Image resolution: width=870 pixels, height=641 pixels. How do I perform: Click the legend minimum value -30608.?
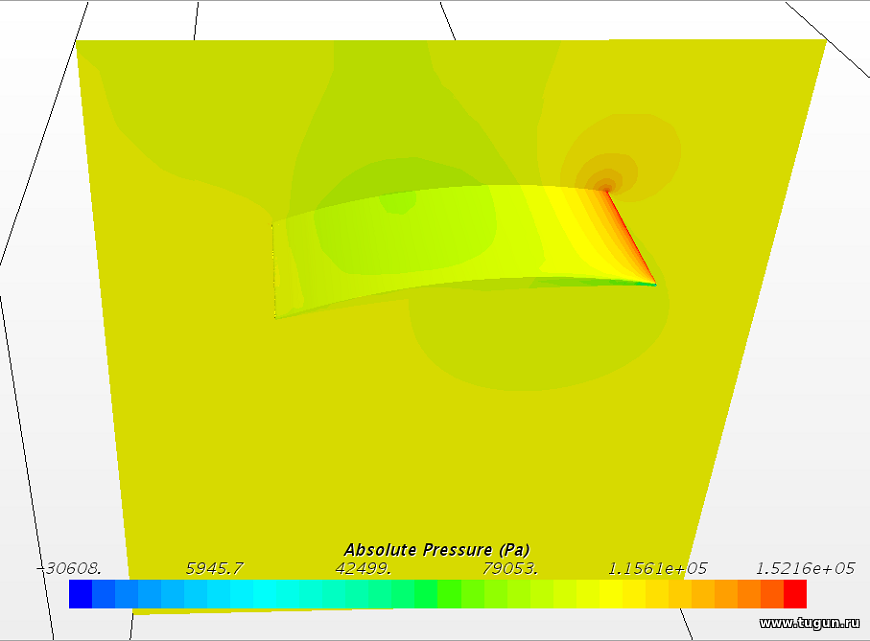click(x=69, y=568)
